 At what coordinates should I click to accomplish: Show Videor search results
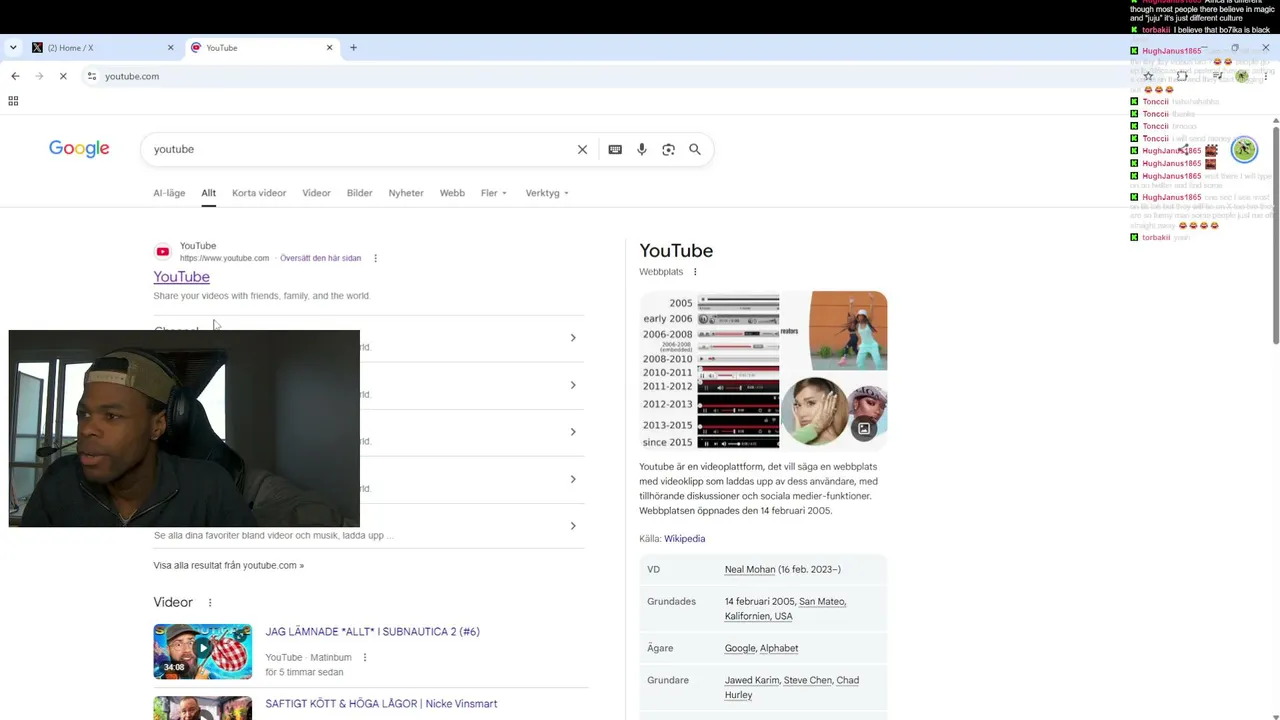coord(316,193)
